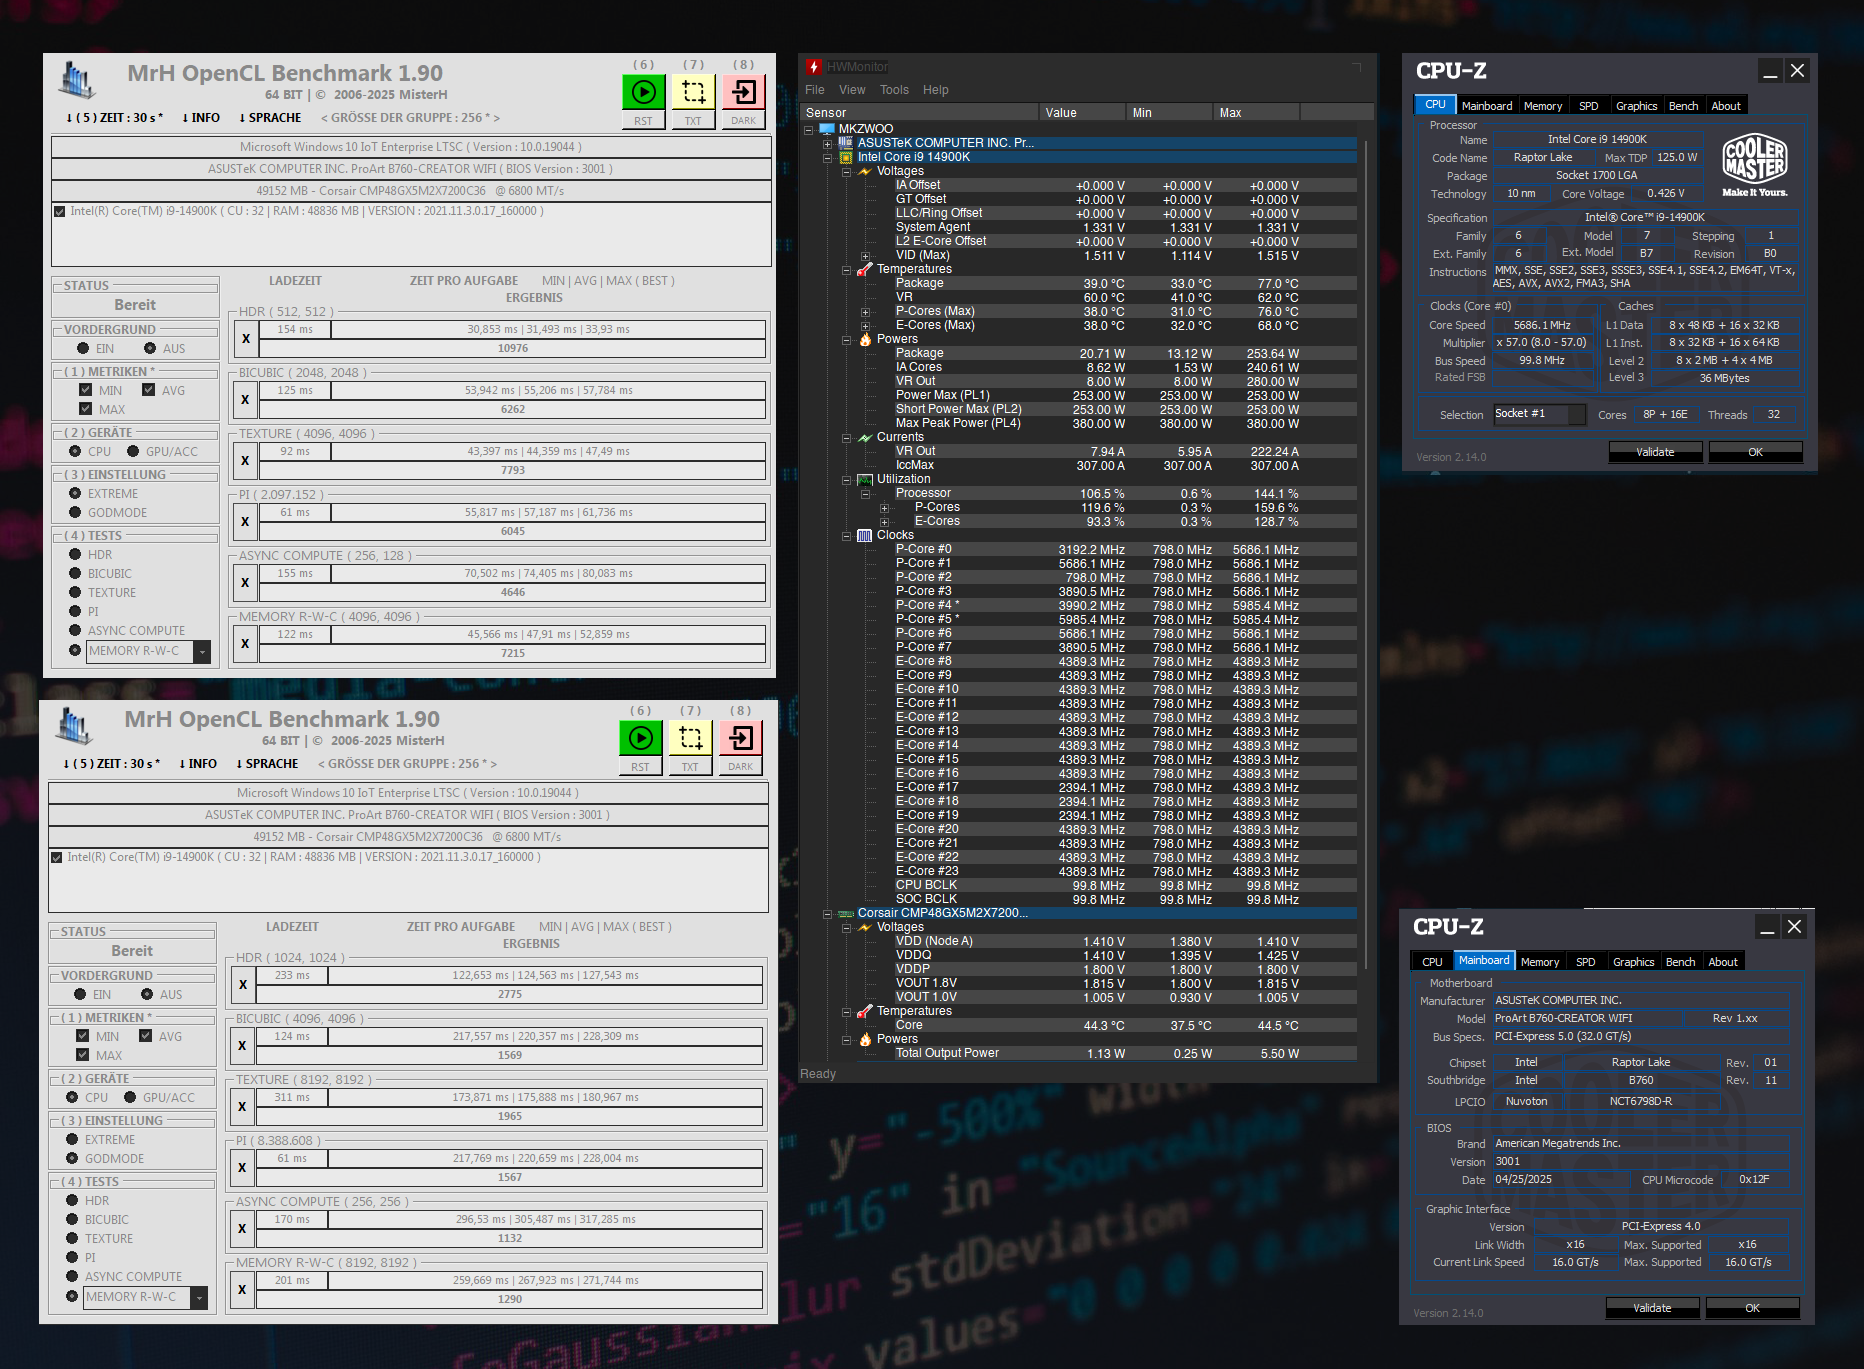This screenshot has width=1864, height=1369.
Task: Click the pink DARK mode icon in the upper MrH window
Action: [743, 92]
